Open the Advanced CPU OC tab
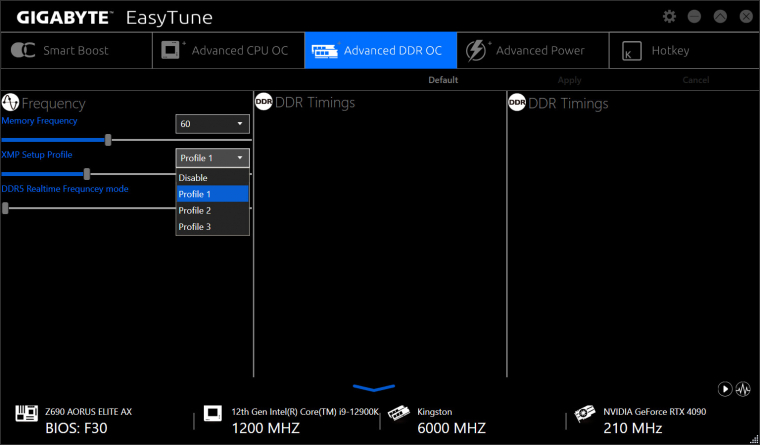The height and width of the screenshot is (445, 760). pos(229,50)
